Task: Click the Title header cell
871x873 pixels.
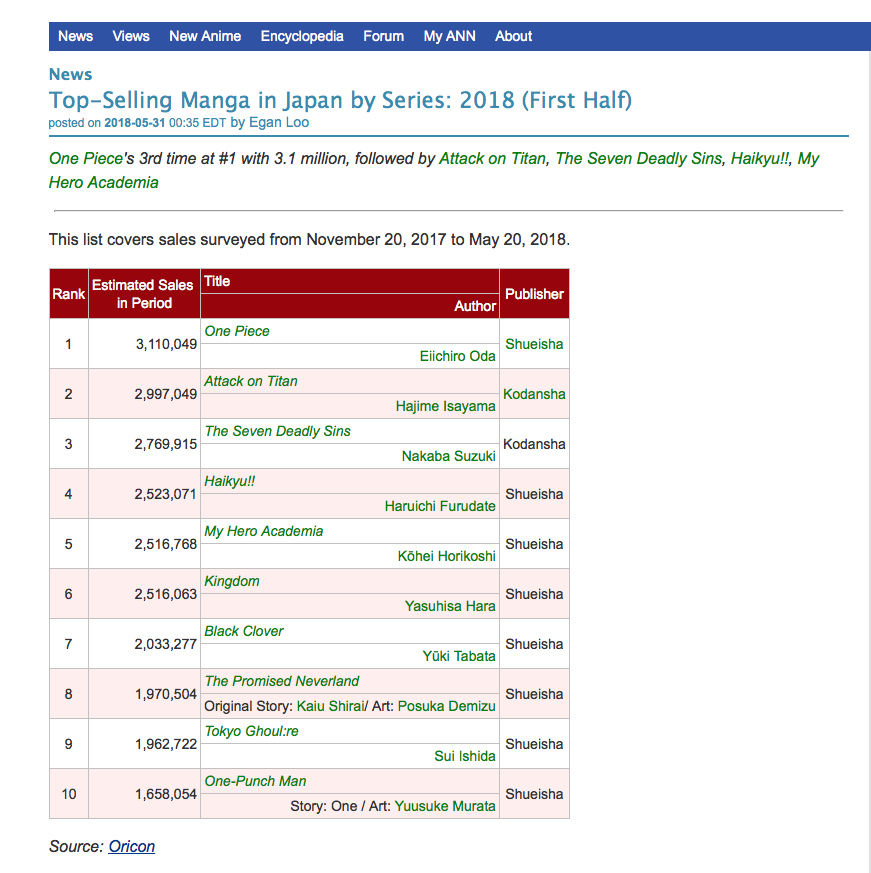Action: 350,281
